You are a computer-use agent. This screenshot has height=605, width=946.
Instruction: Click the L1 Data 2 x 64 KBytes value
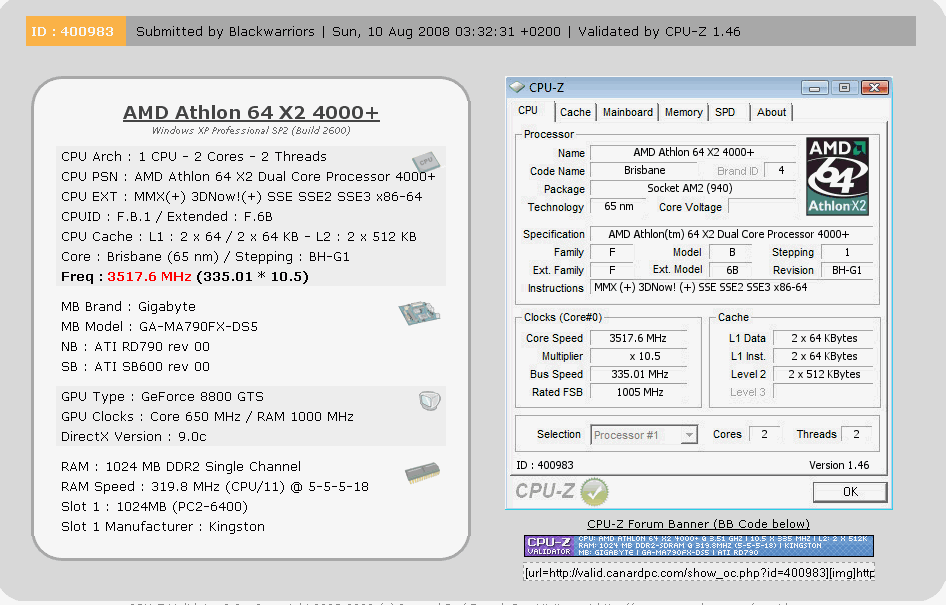point(824,338)
